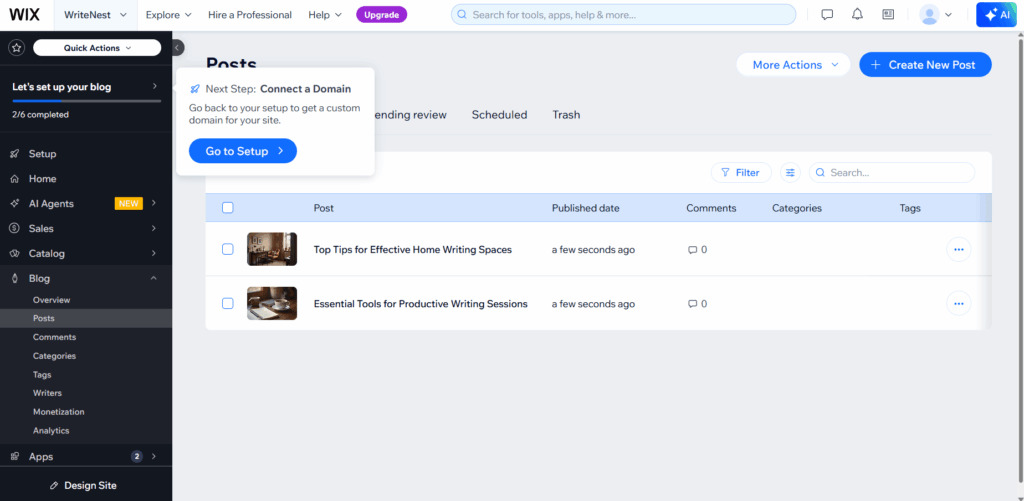Screen dimensions: 1024x501
Task: Click the Catalog icon in sidebar
Action: coord(14,253)
